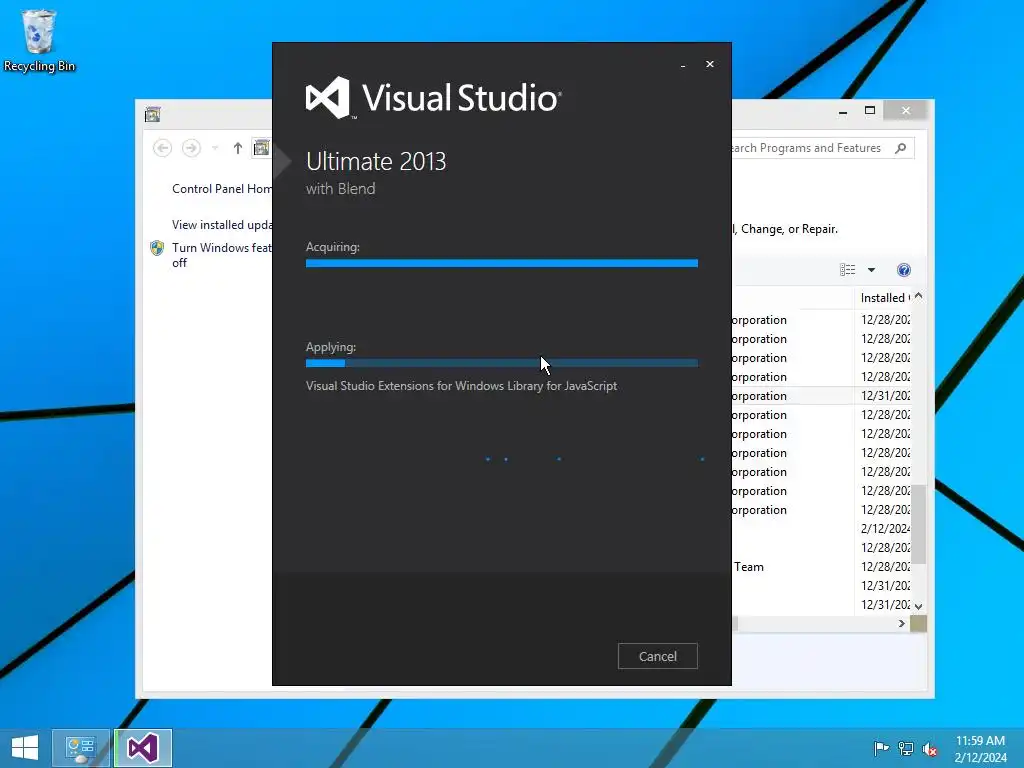Click the Programs and Features title bar icon
Image resolution: width=1024 pixels, height=768 pixels.
tap(153, 114)
